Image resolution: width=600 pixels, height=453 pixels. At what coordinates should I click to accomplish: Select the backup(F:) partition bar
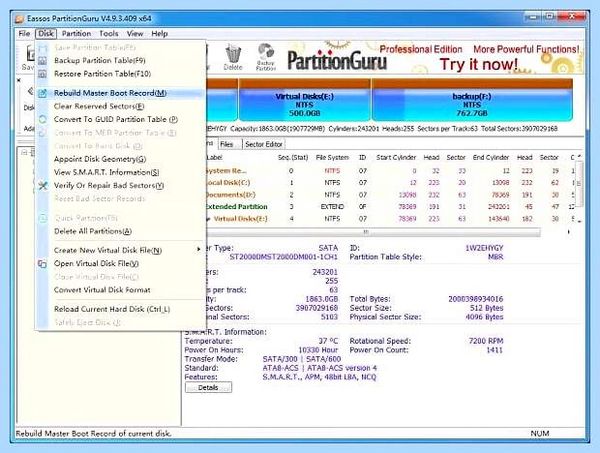tap(472, 100)
